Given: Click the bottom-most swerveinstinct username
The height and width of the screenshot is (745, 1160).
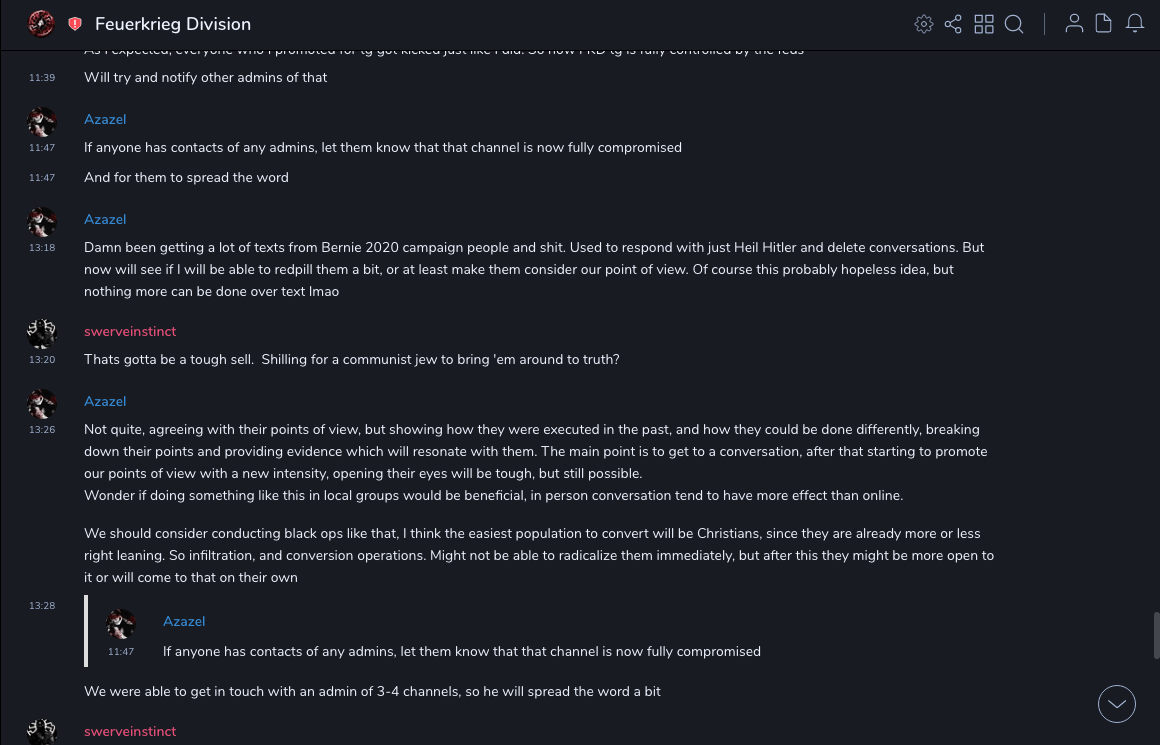Looking at the screenshot, I should pyautogui.click(x=130, y=731).
